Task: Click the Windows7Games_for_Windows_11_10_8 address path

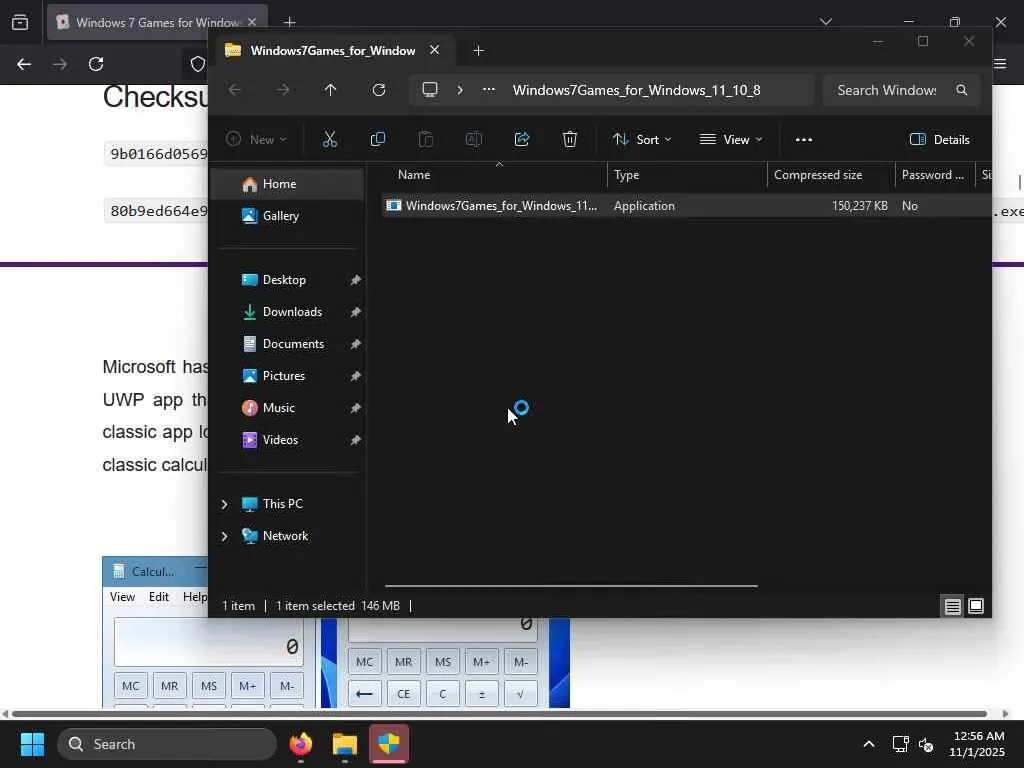Action: tap(636, 90)
